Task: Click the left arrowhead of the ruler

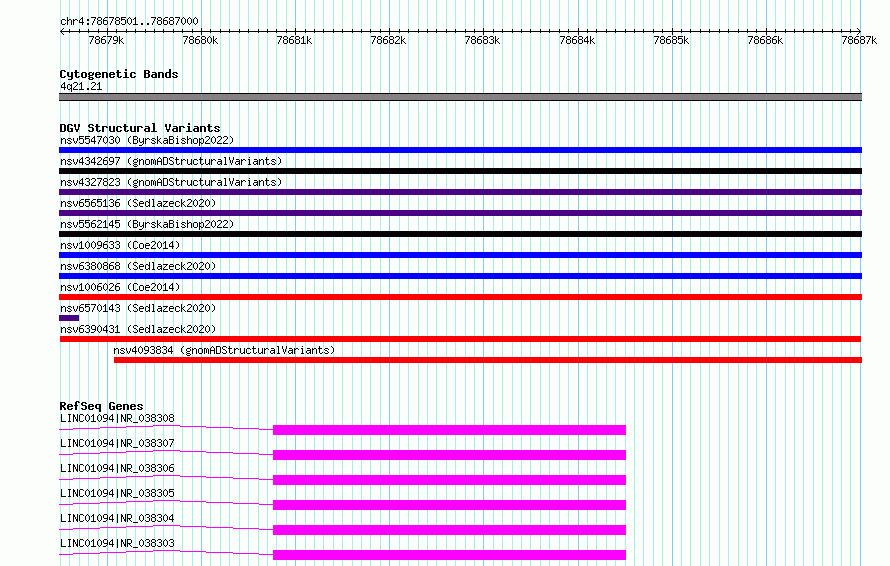Action: [62, 31]
